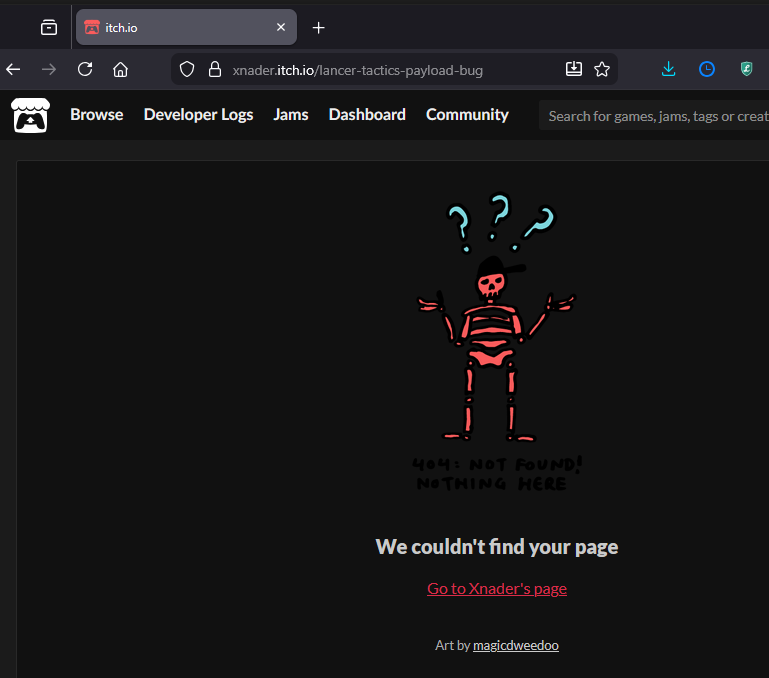This screenshot has width=769, height=678.
Task: Go to Jams
Action: 291,115
